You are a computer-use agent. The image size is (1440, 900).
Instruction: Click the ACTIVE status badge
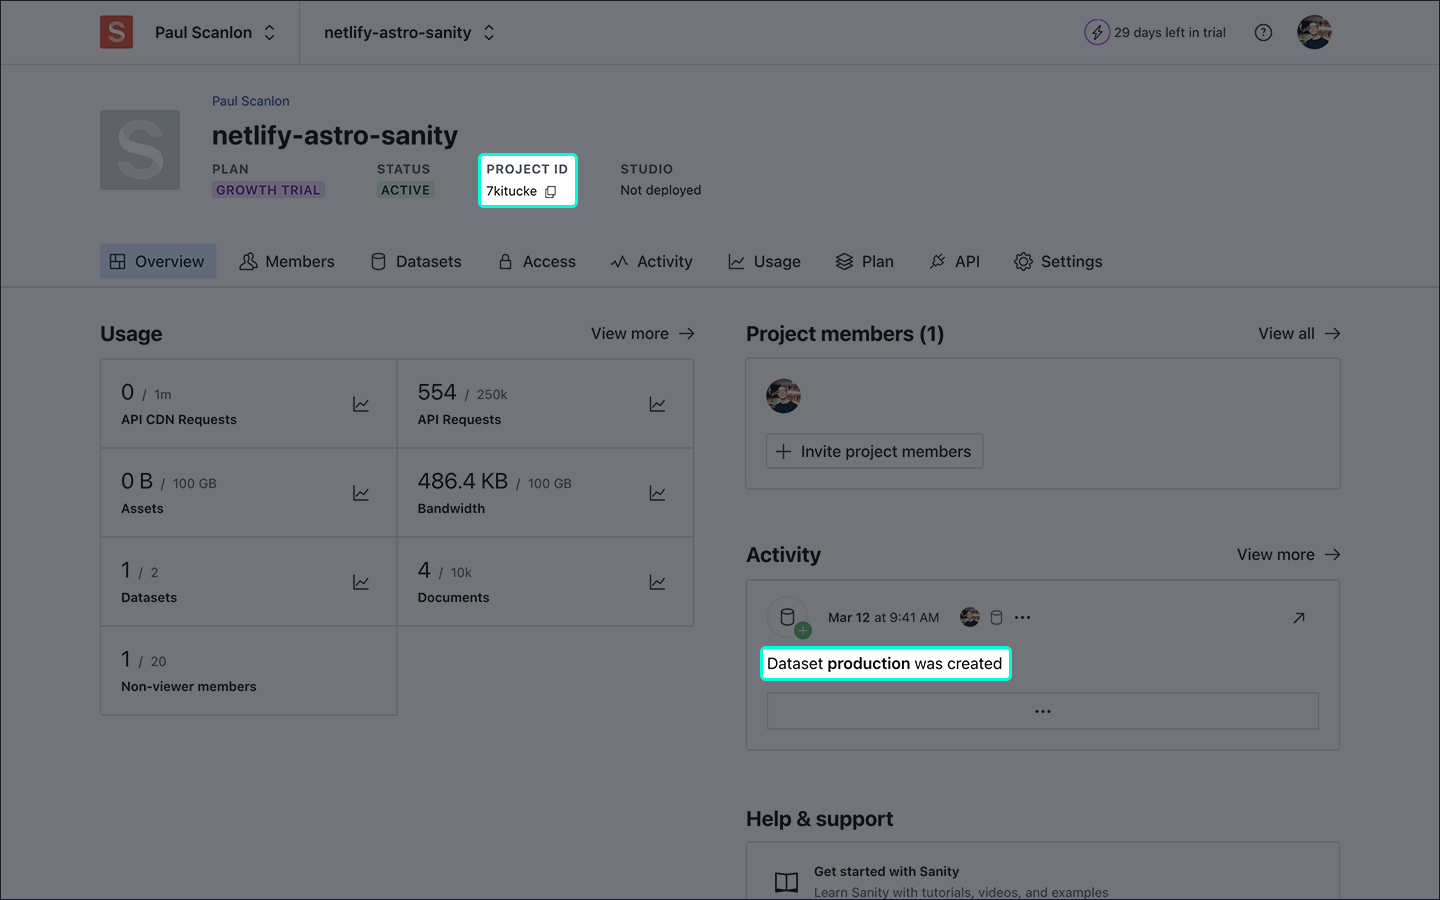click(x=405, y=190)
